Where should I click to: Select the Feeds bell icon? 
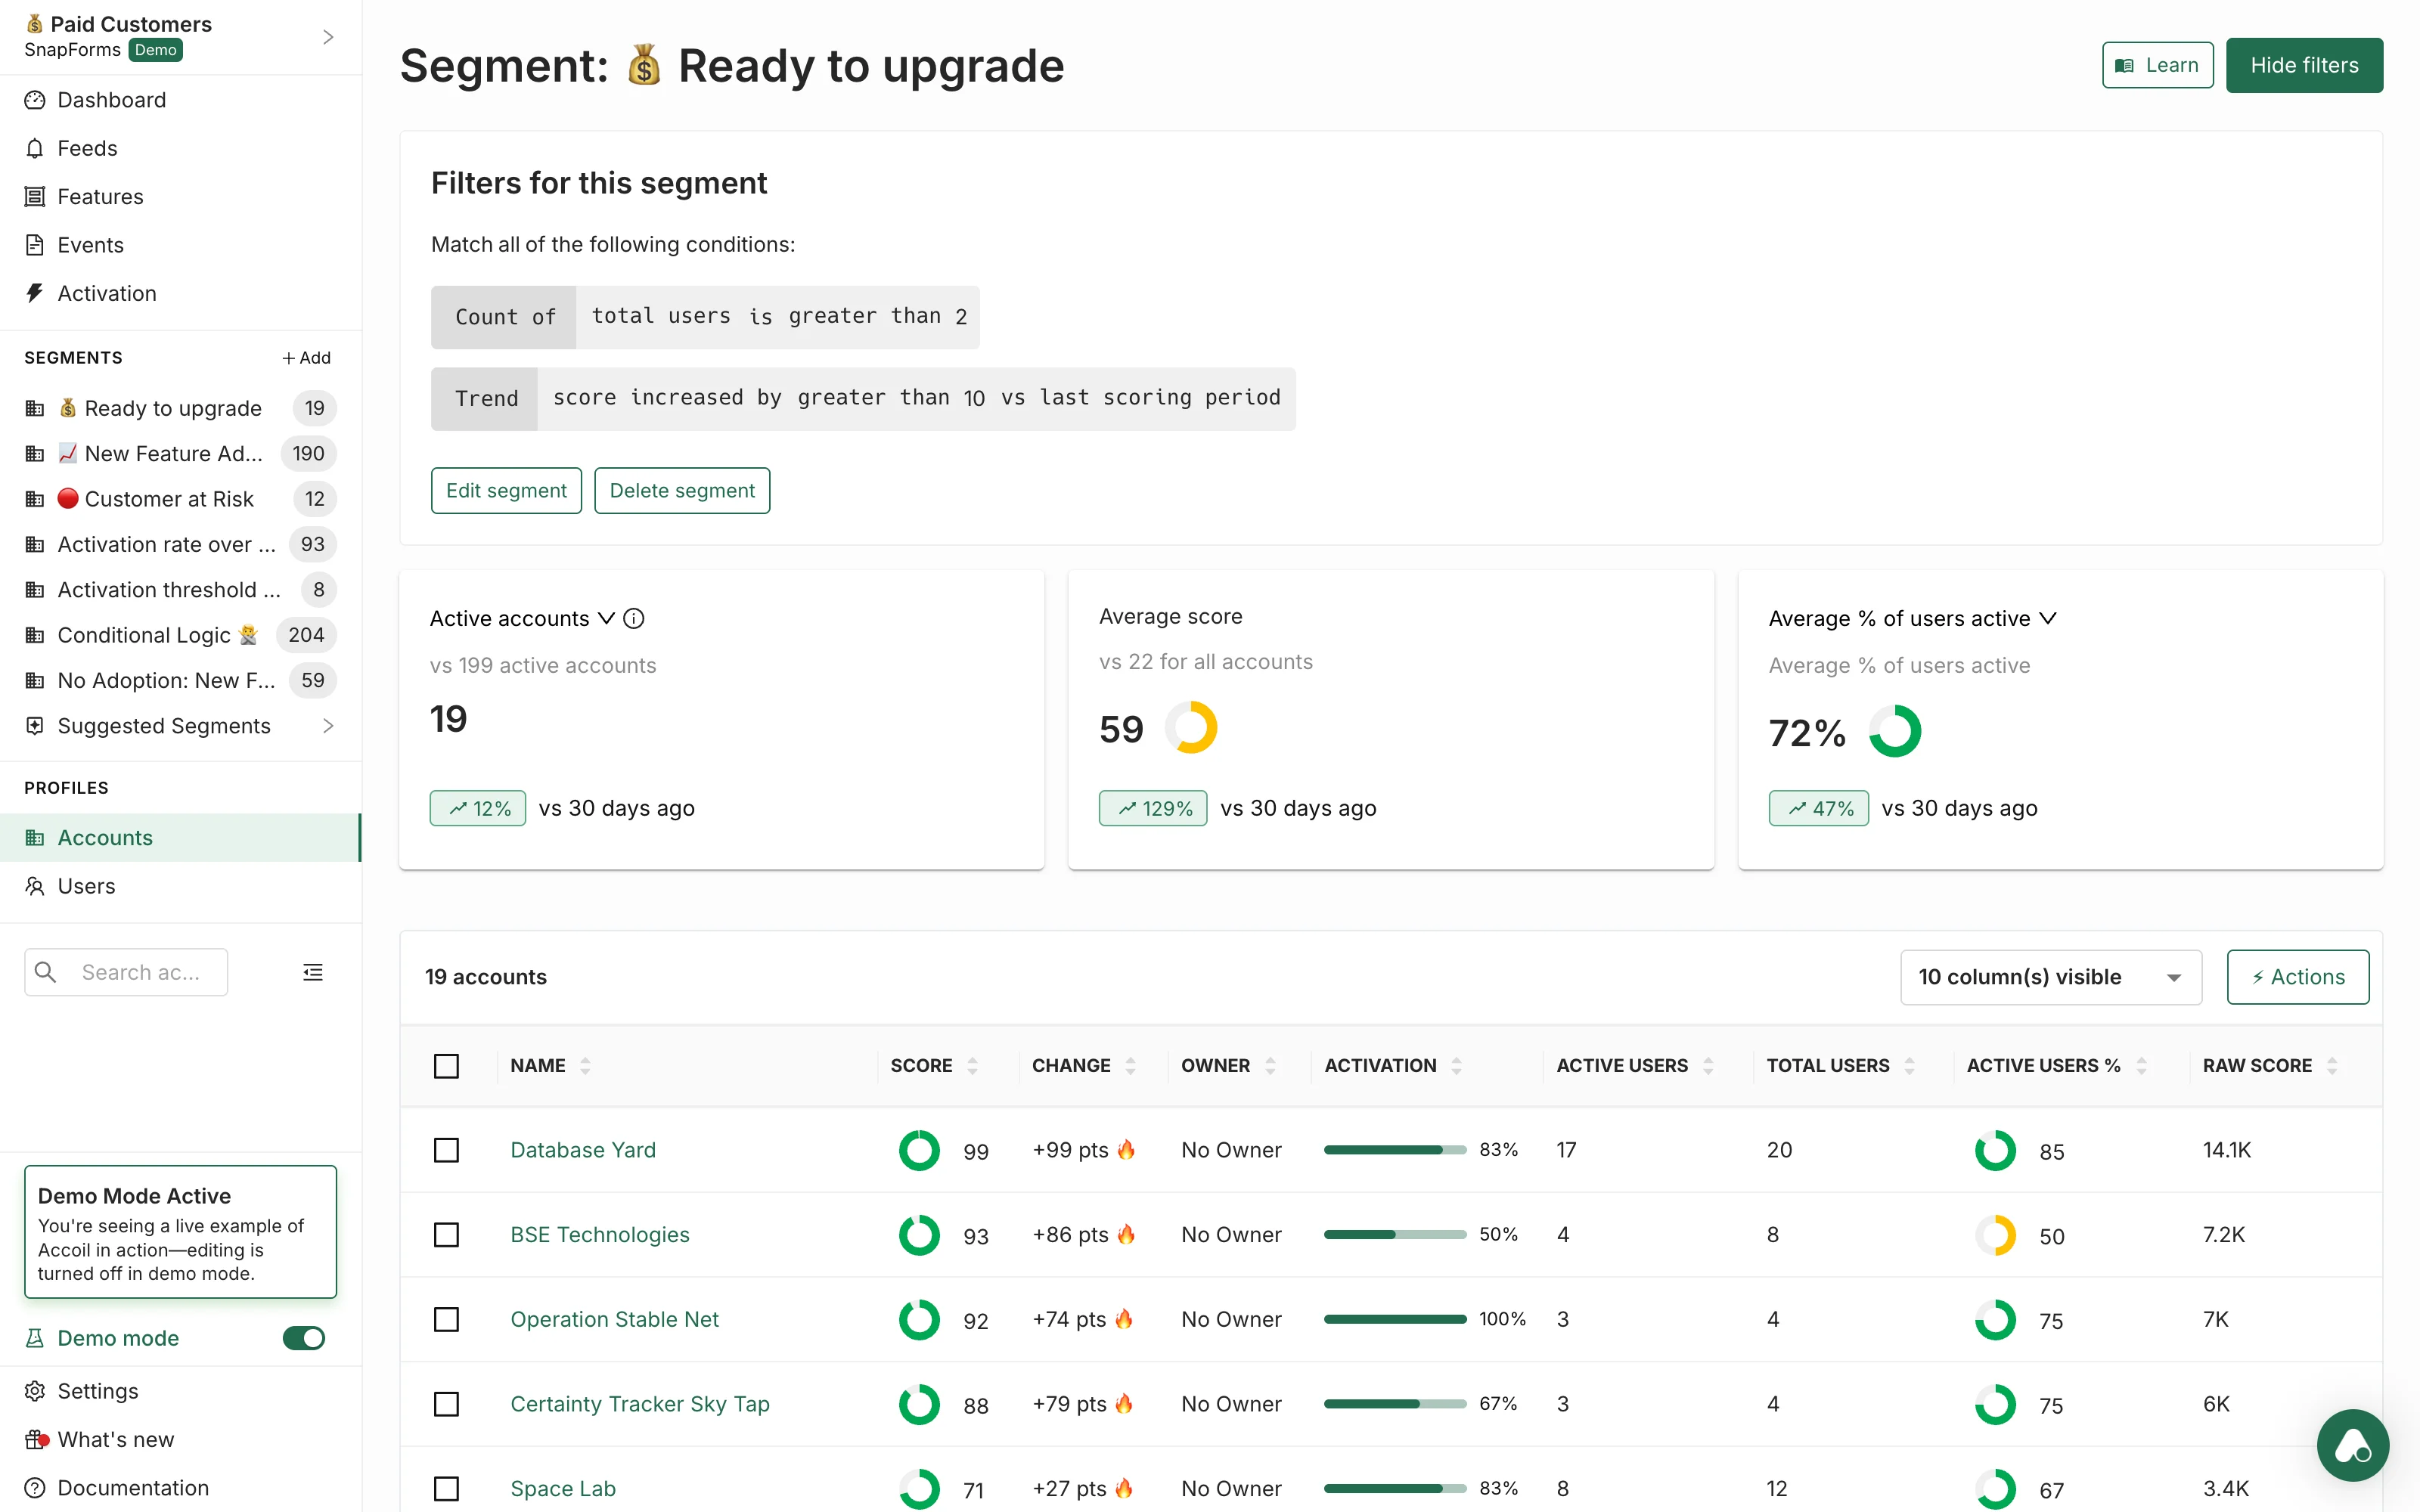pos(36,148)
